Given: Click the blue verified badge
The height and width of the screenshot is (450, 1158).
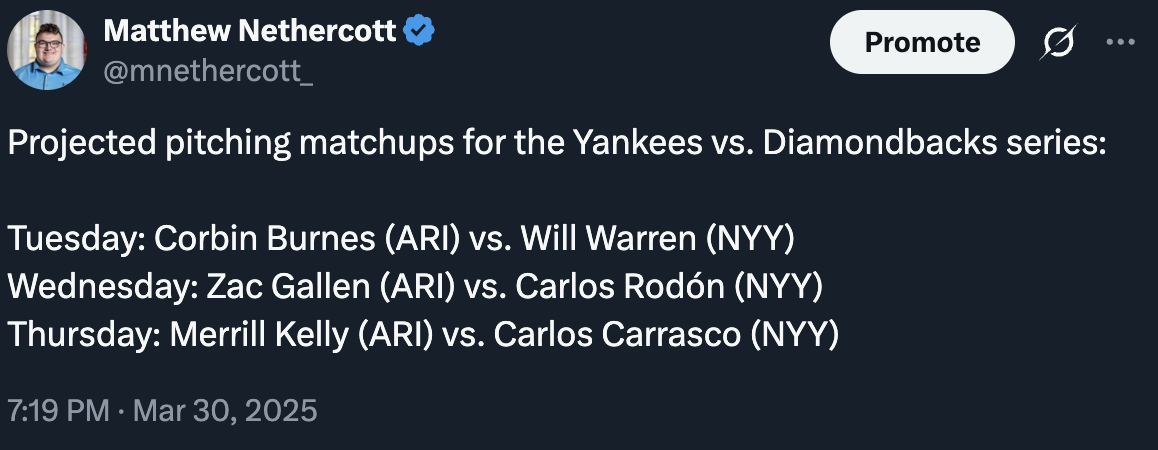Looking at the screenshot, I should point(419,31).
